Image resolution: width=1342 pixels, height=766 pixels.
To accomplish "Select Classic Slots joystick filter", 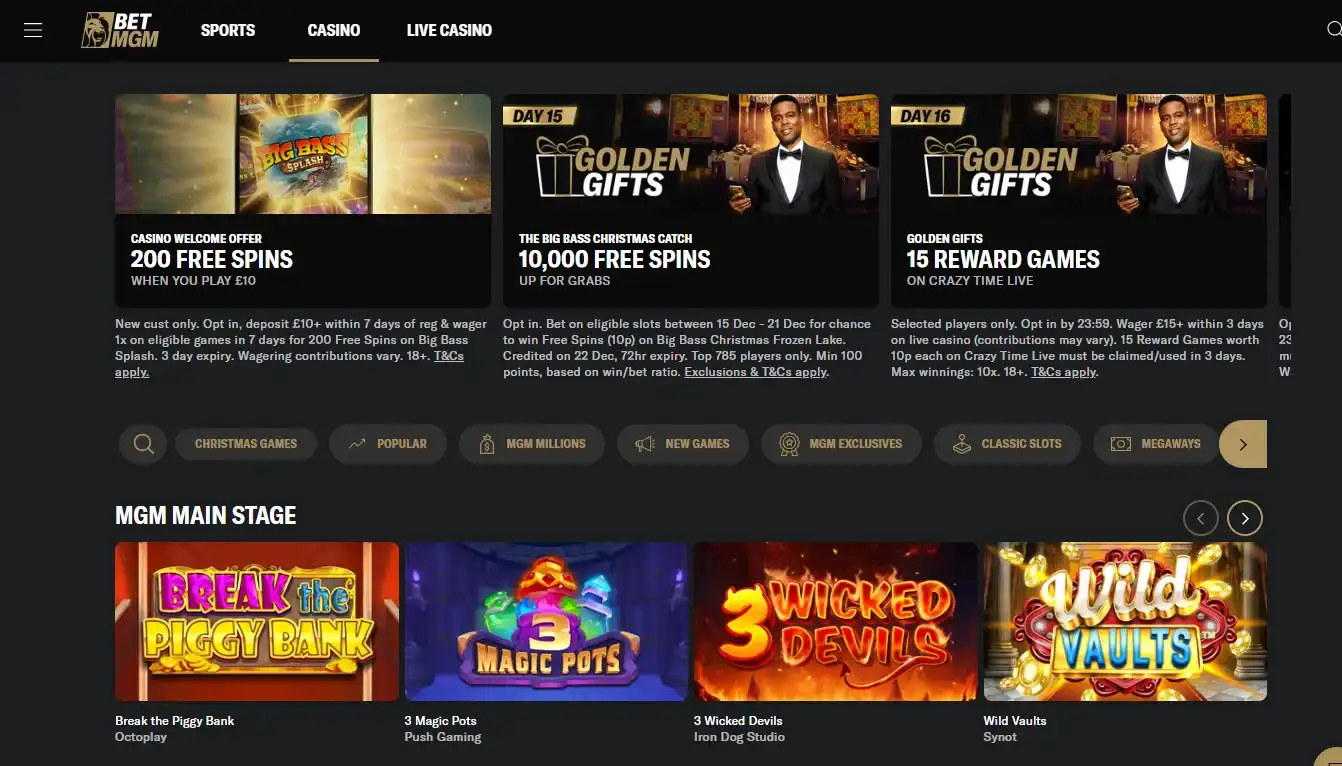I will (x=1007, y=444).
